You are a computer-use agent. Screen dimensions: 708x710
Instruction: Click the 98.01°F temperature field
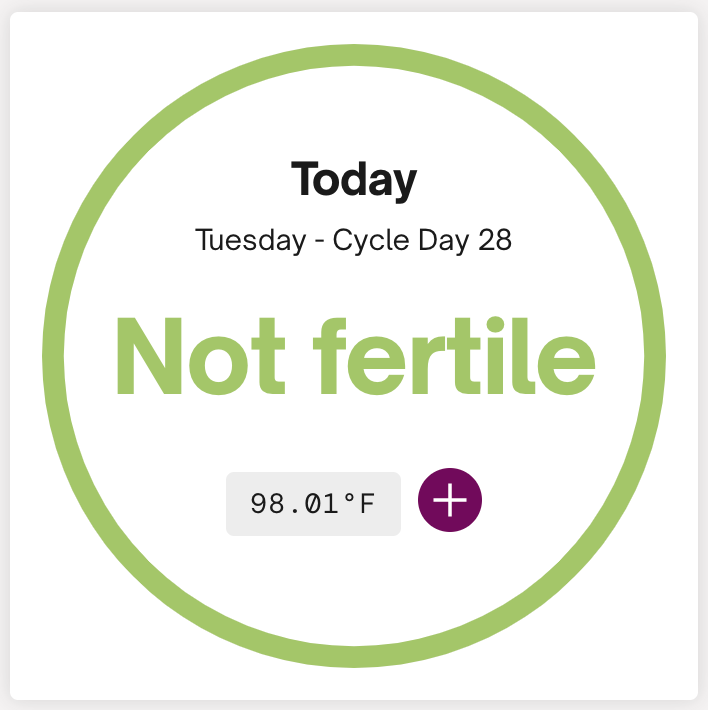(313, 503)
